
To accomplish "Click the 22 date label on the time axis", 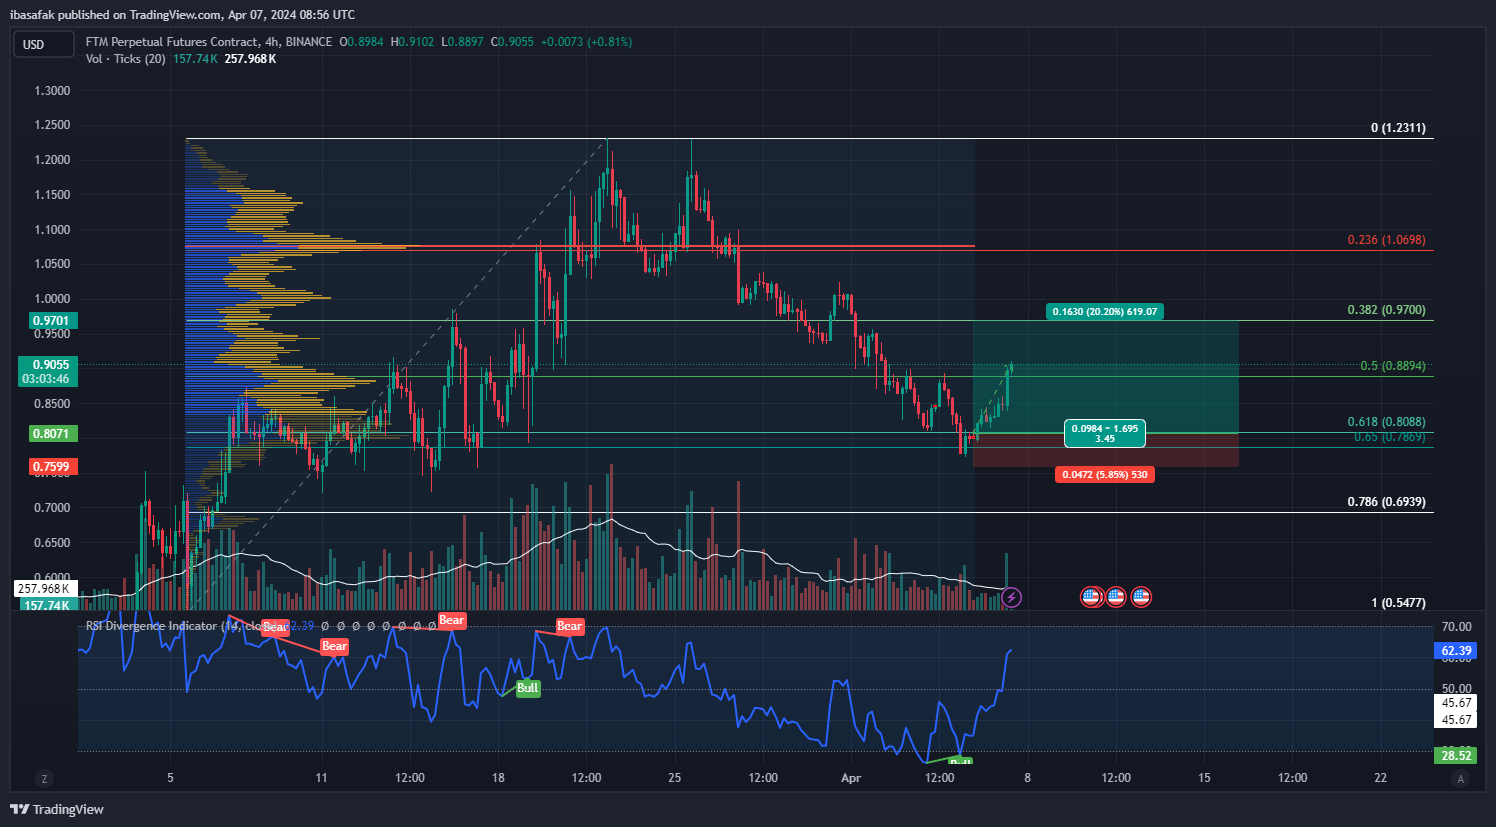I will point(1380,778).
